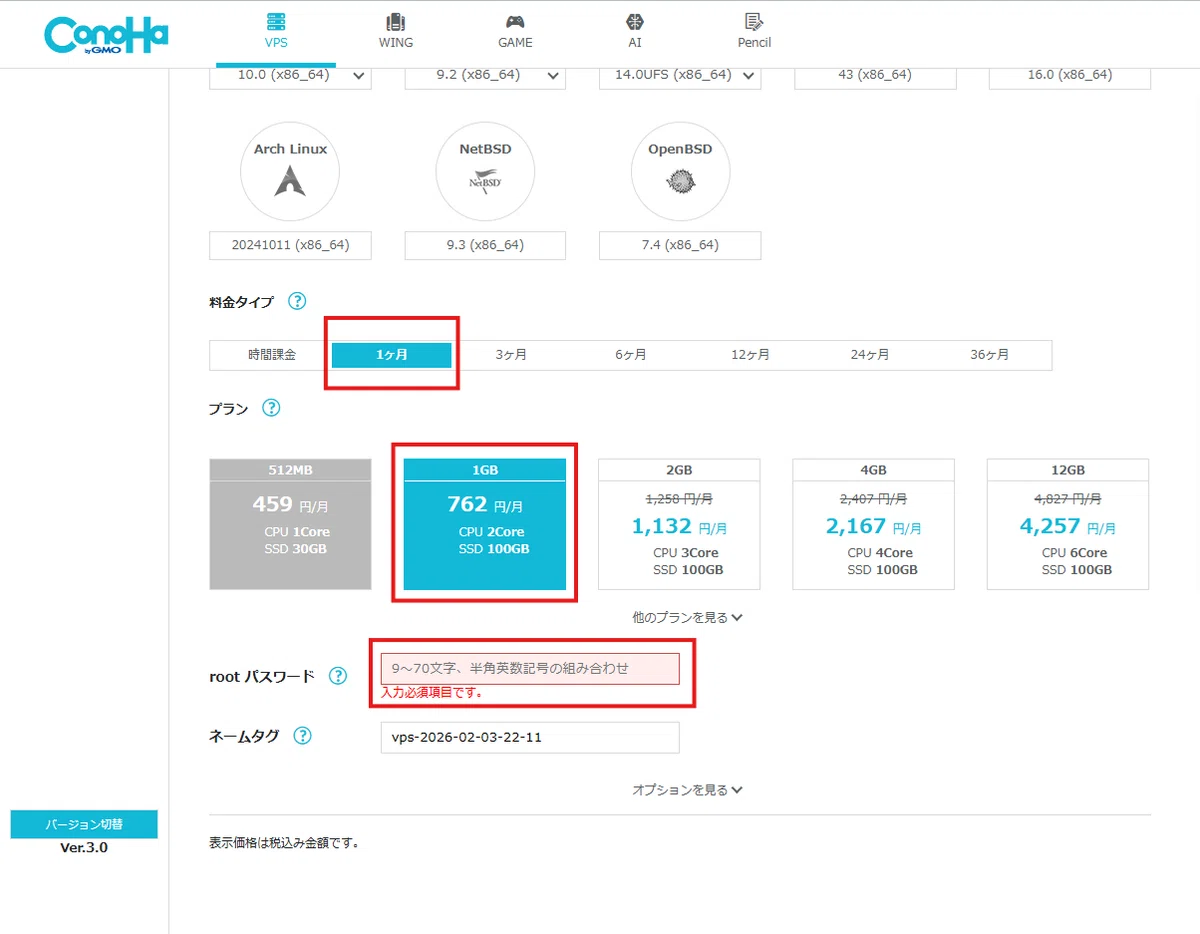Open the AI service tab

(x=635, y=32)
